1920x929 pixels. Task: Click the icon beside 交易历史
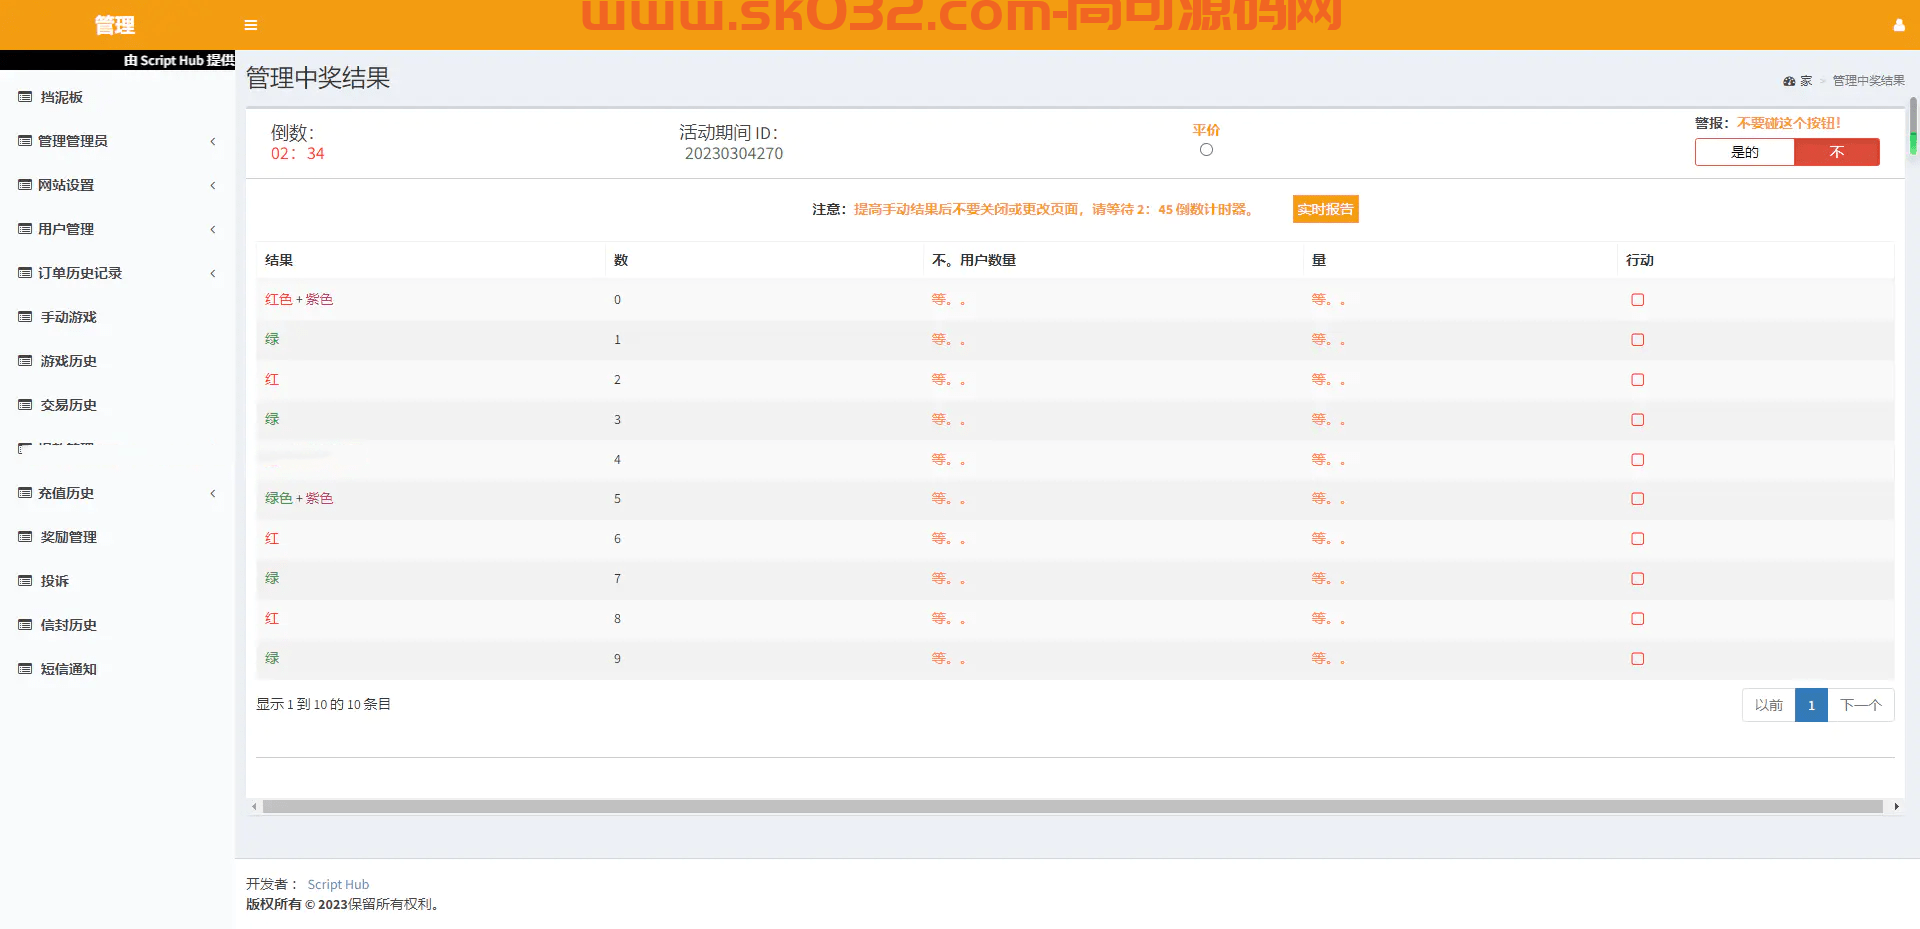point(25,405)
